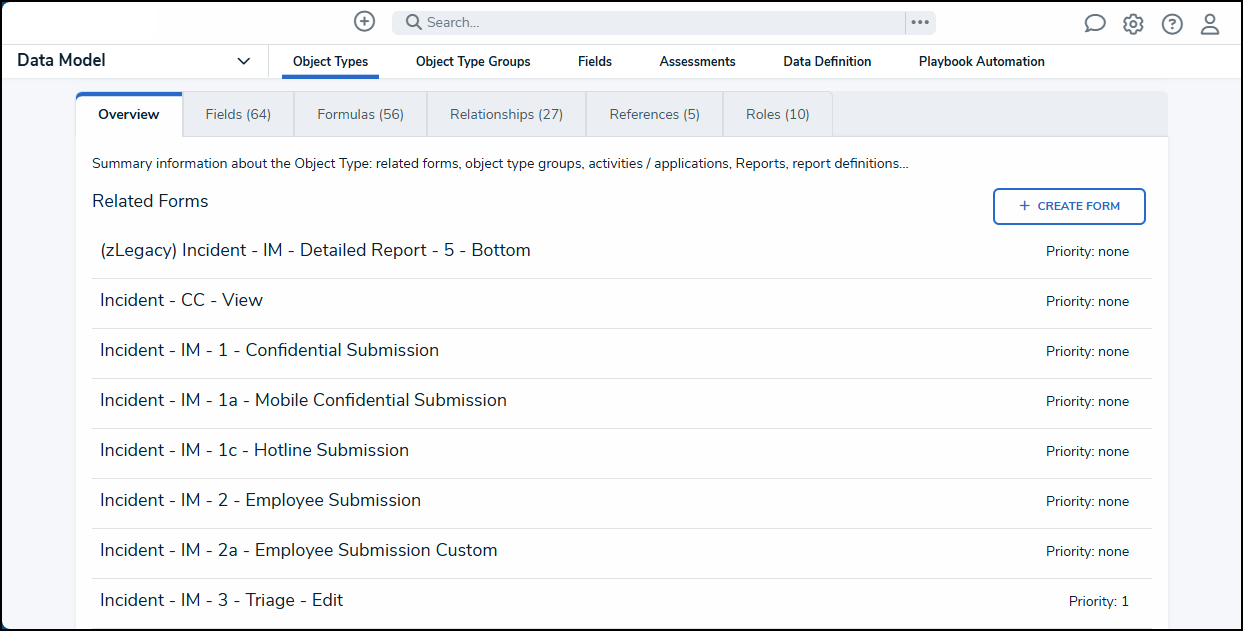
Task: Open the Incident - CC - View form
Action: click(x=181, y=300)
